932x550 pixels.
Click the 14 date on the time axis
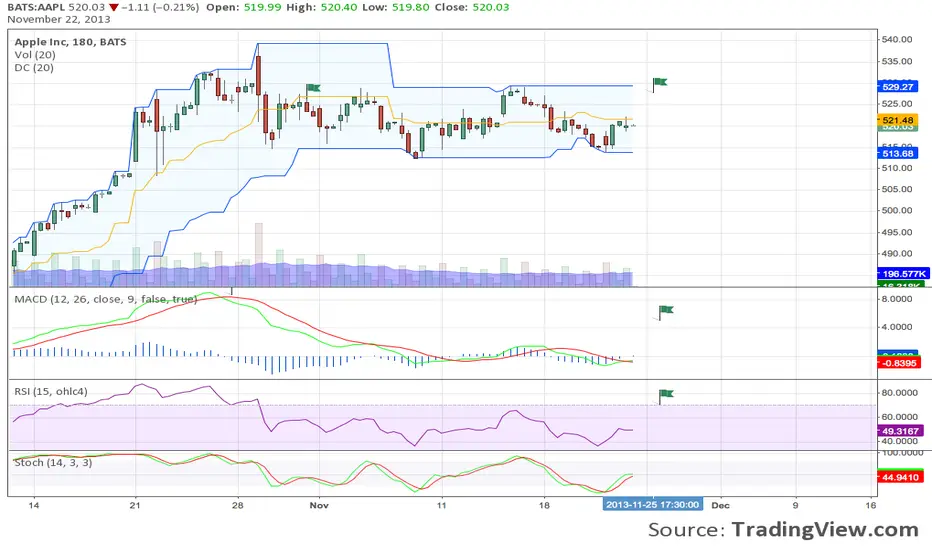click(x=34, y=505)
